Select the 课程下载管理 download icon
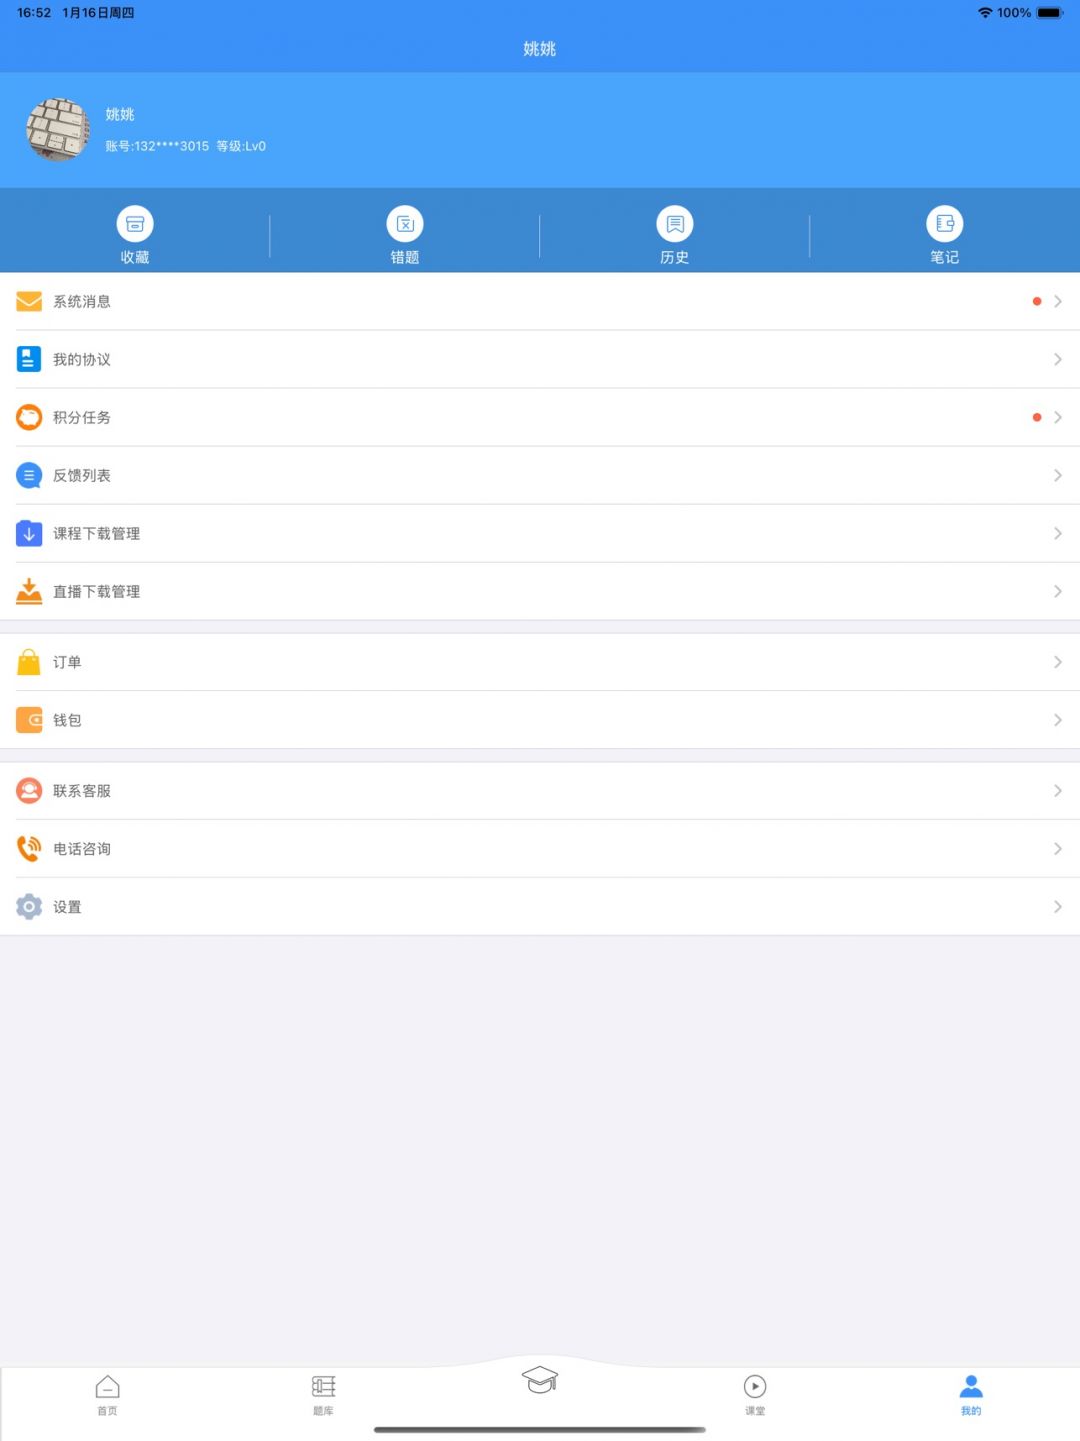The image size is (1080, 1441). click(29, 533)
